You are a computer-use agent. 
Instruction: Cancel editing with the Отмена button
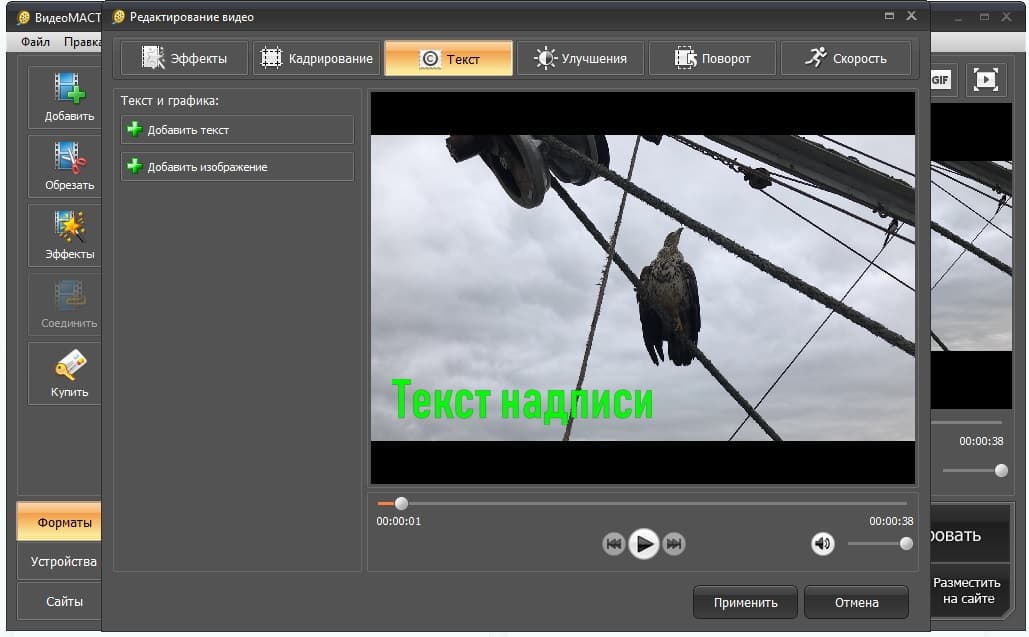coord(856,602)
